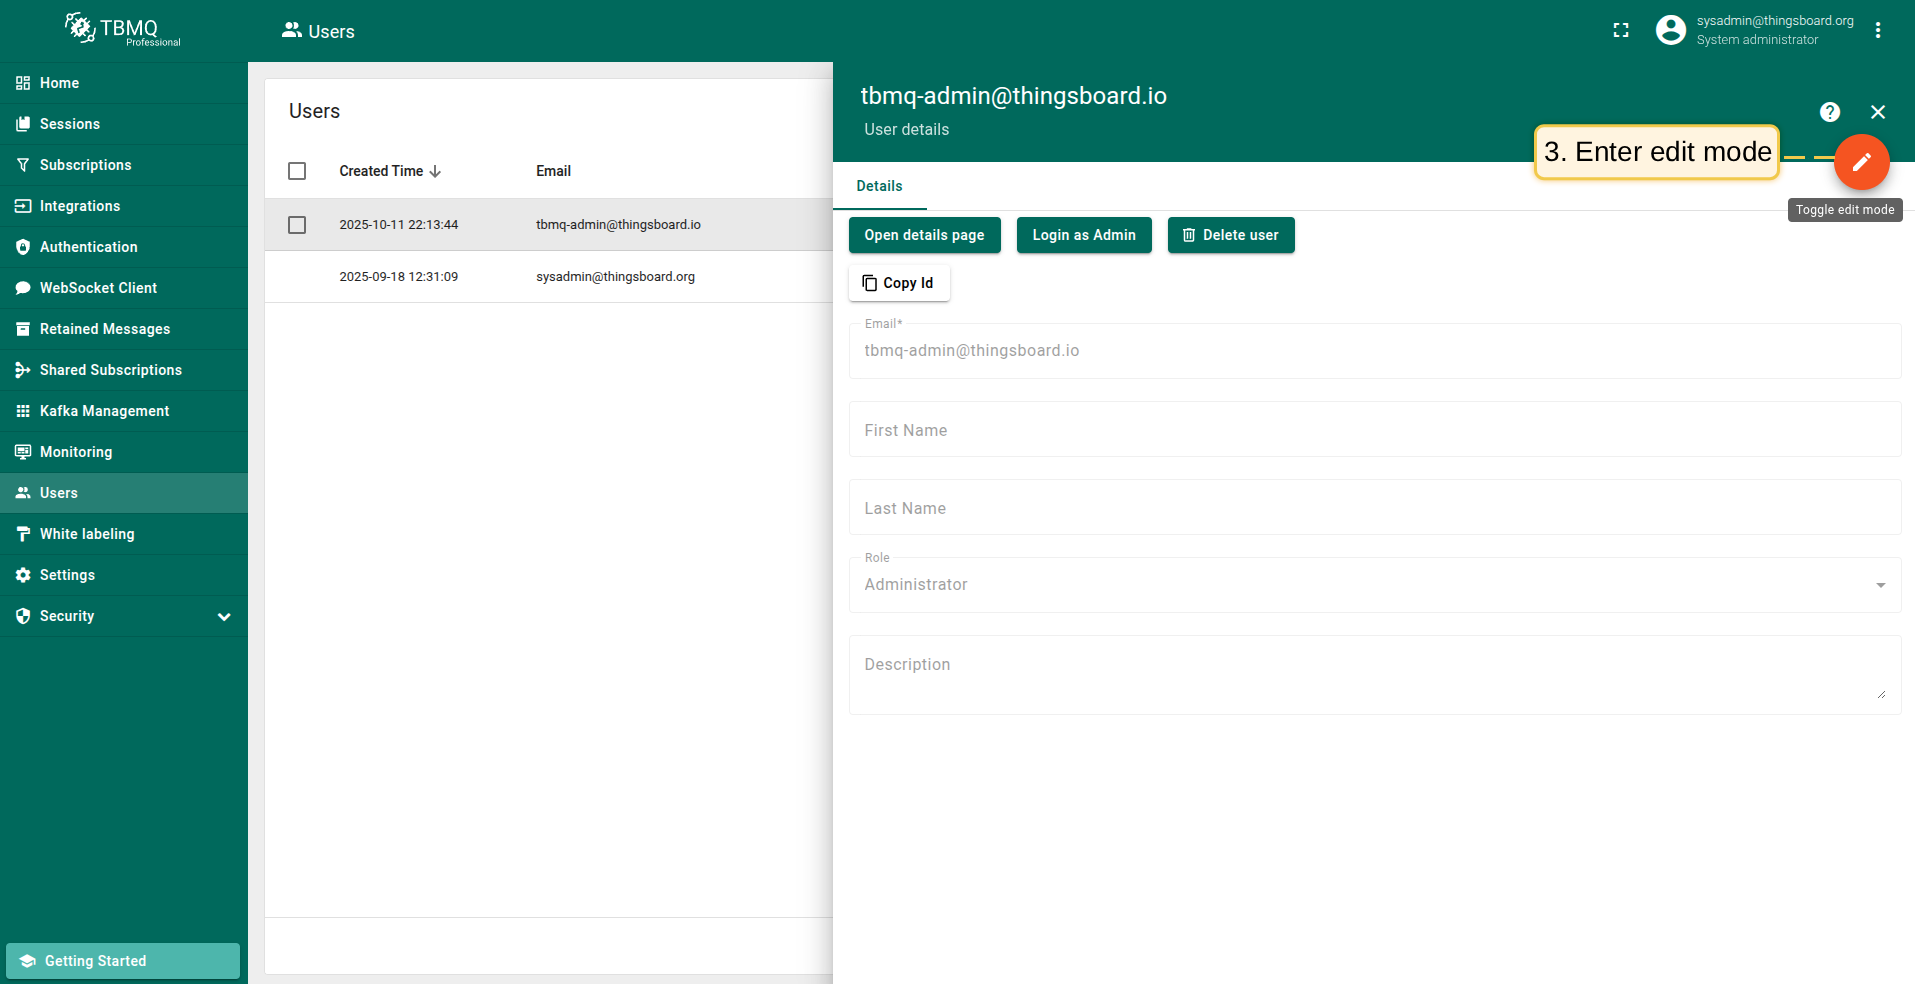
Task: Click the Login as Admin button
Action: (x=1083, y=235)
